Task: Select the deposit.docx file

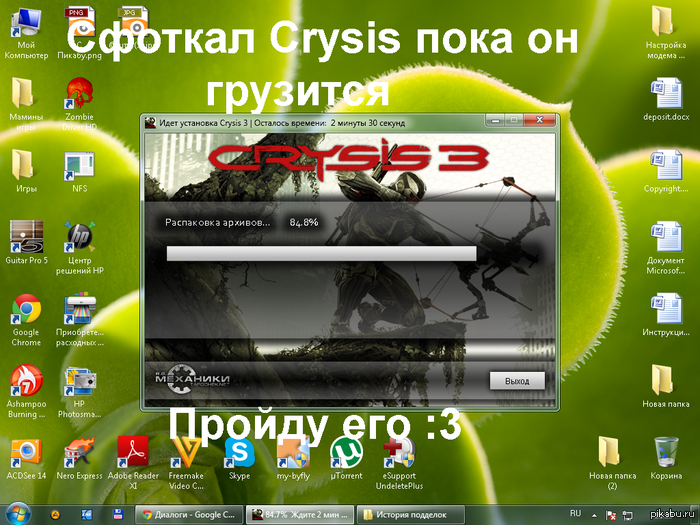Action: click(x=666, y=96)
